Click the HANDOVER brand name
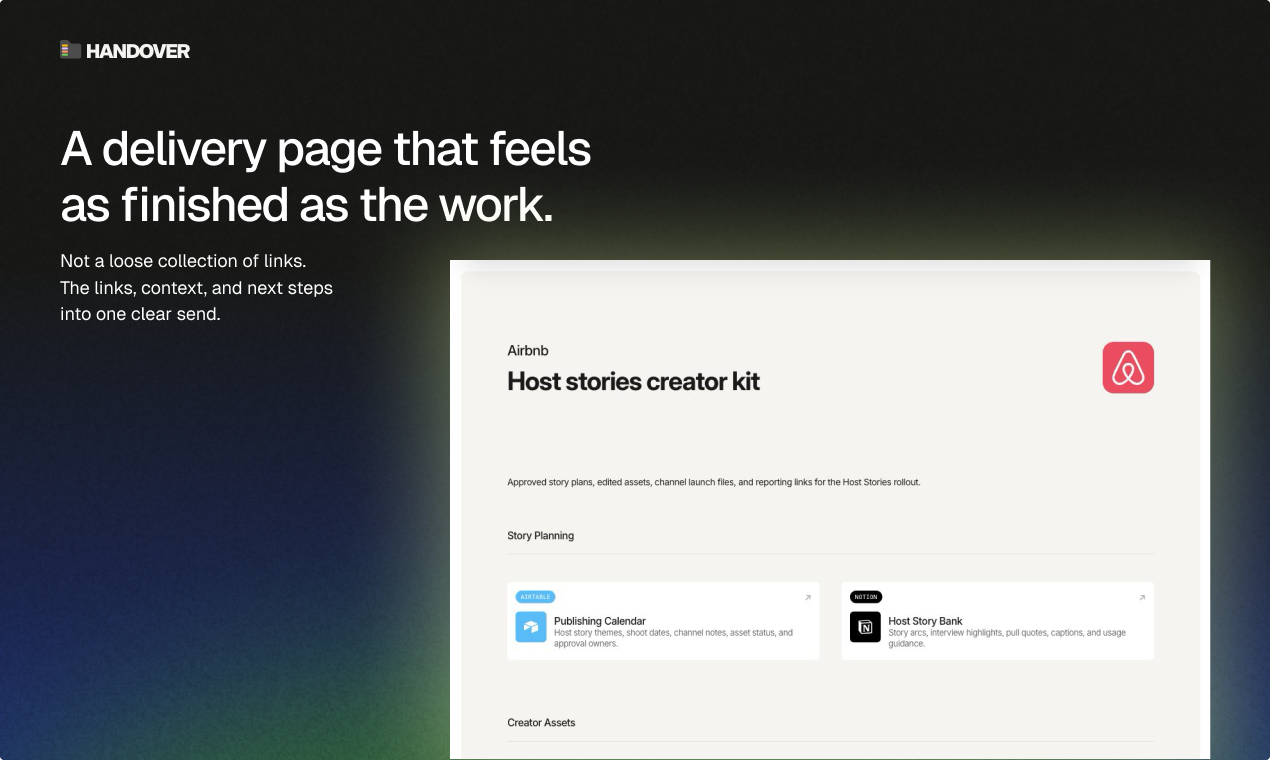Viewport: 1270px width, 760px height. pyautogui.click(x=138, y=51)
